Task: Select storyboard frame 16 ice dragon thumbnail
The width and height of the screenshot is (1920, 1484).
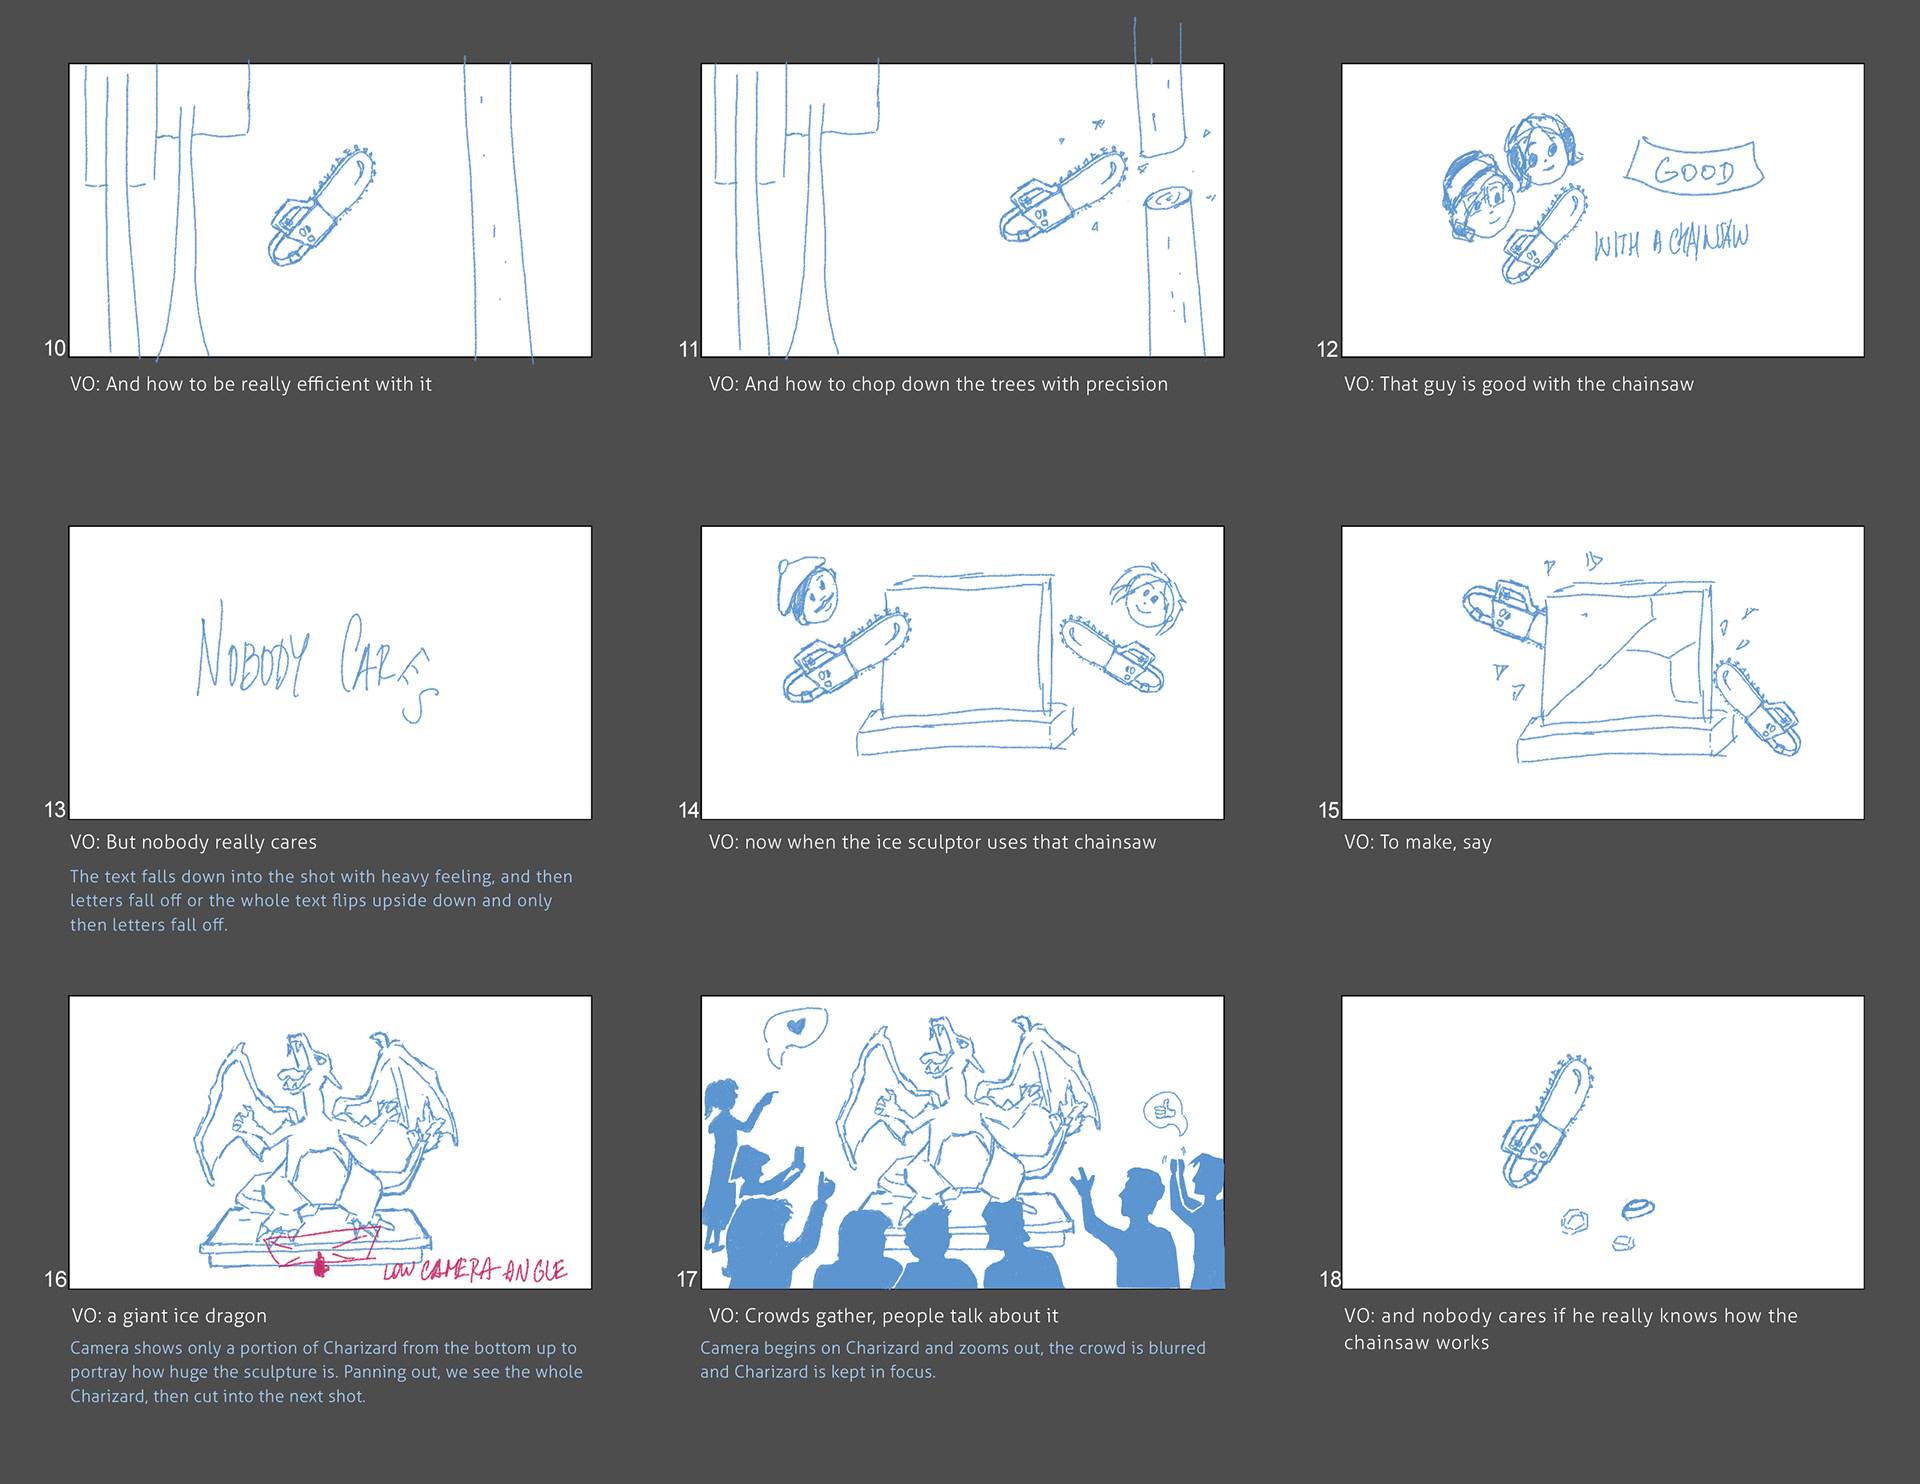Action: pyautogui.click(x=330, y=1142)
